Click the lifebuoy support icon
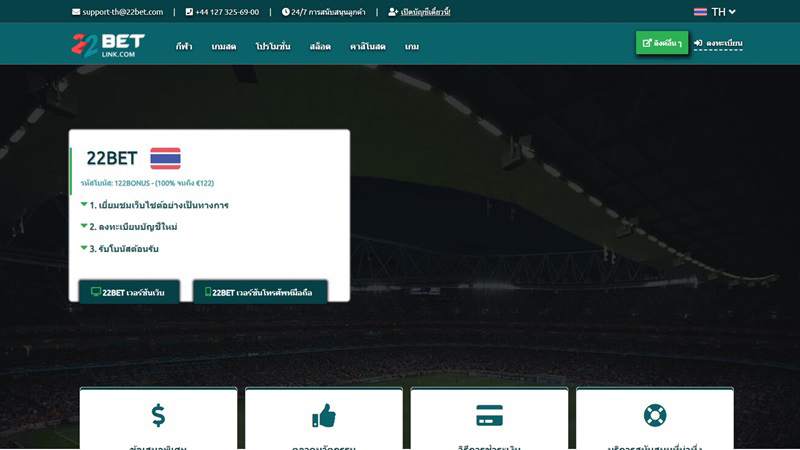 655,415
